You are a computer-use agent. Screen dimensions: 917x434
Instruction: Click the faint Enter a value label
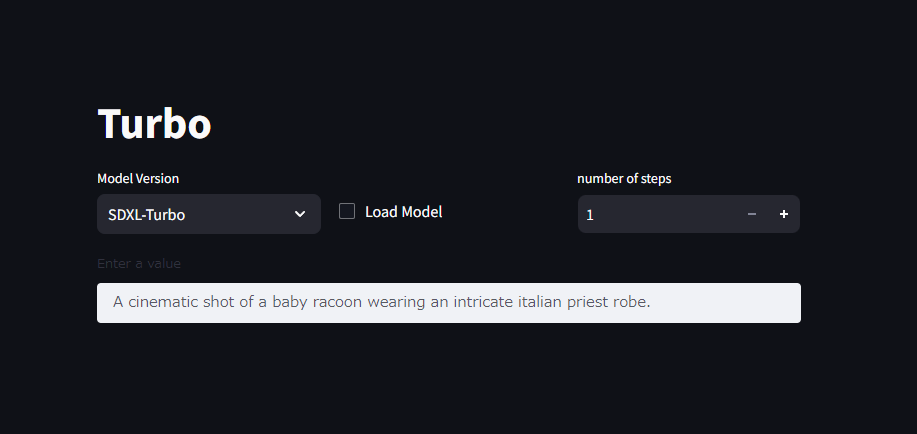tap(139, 263)
